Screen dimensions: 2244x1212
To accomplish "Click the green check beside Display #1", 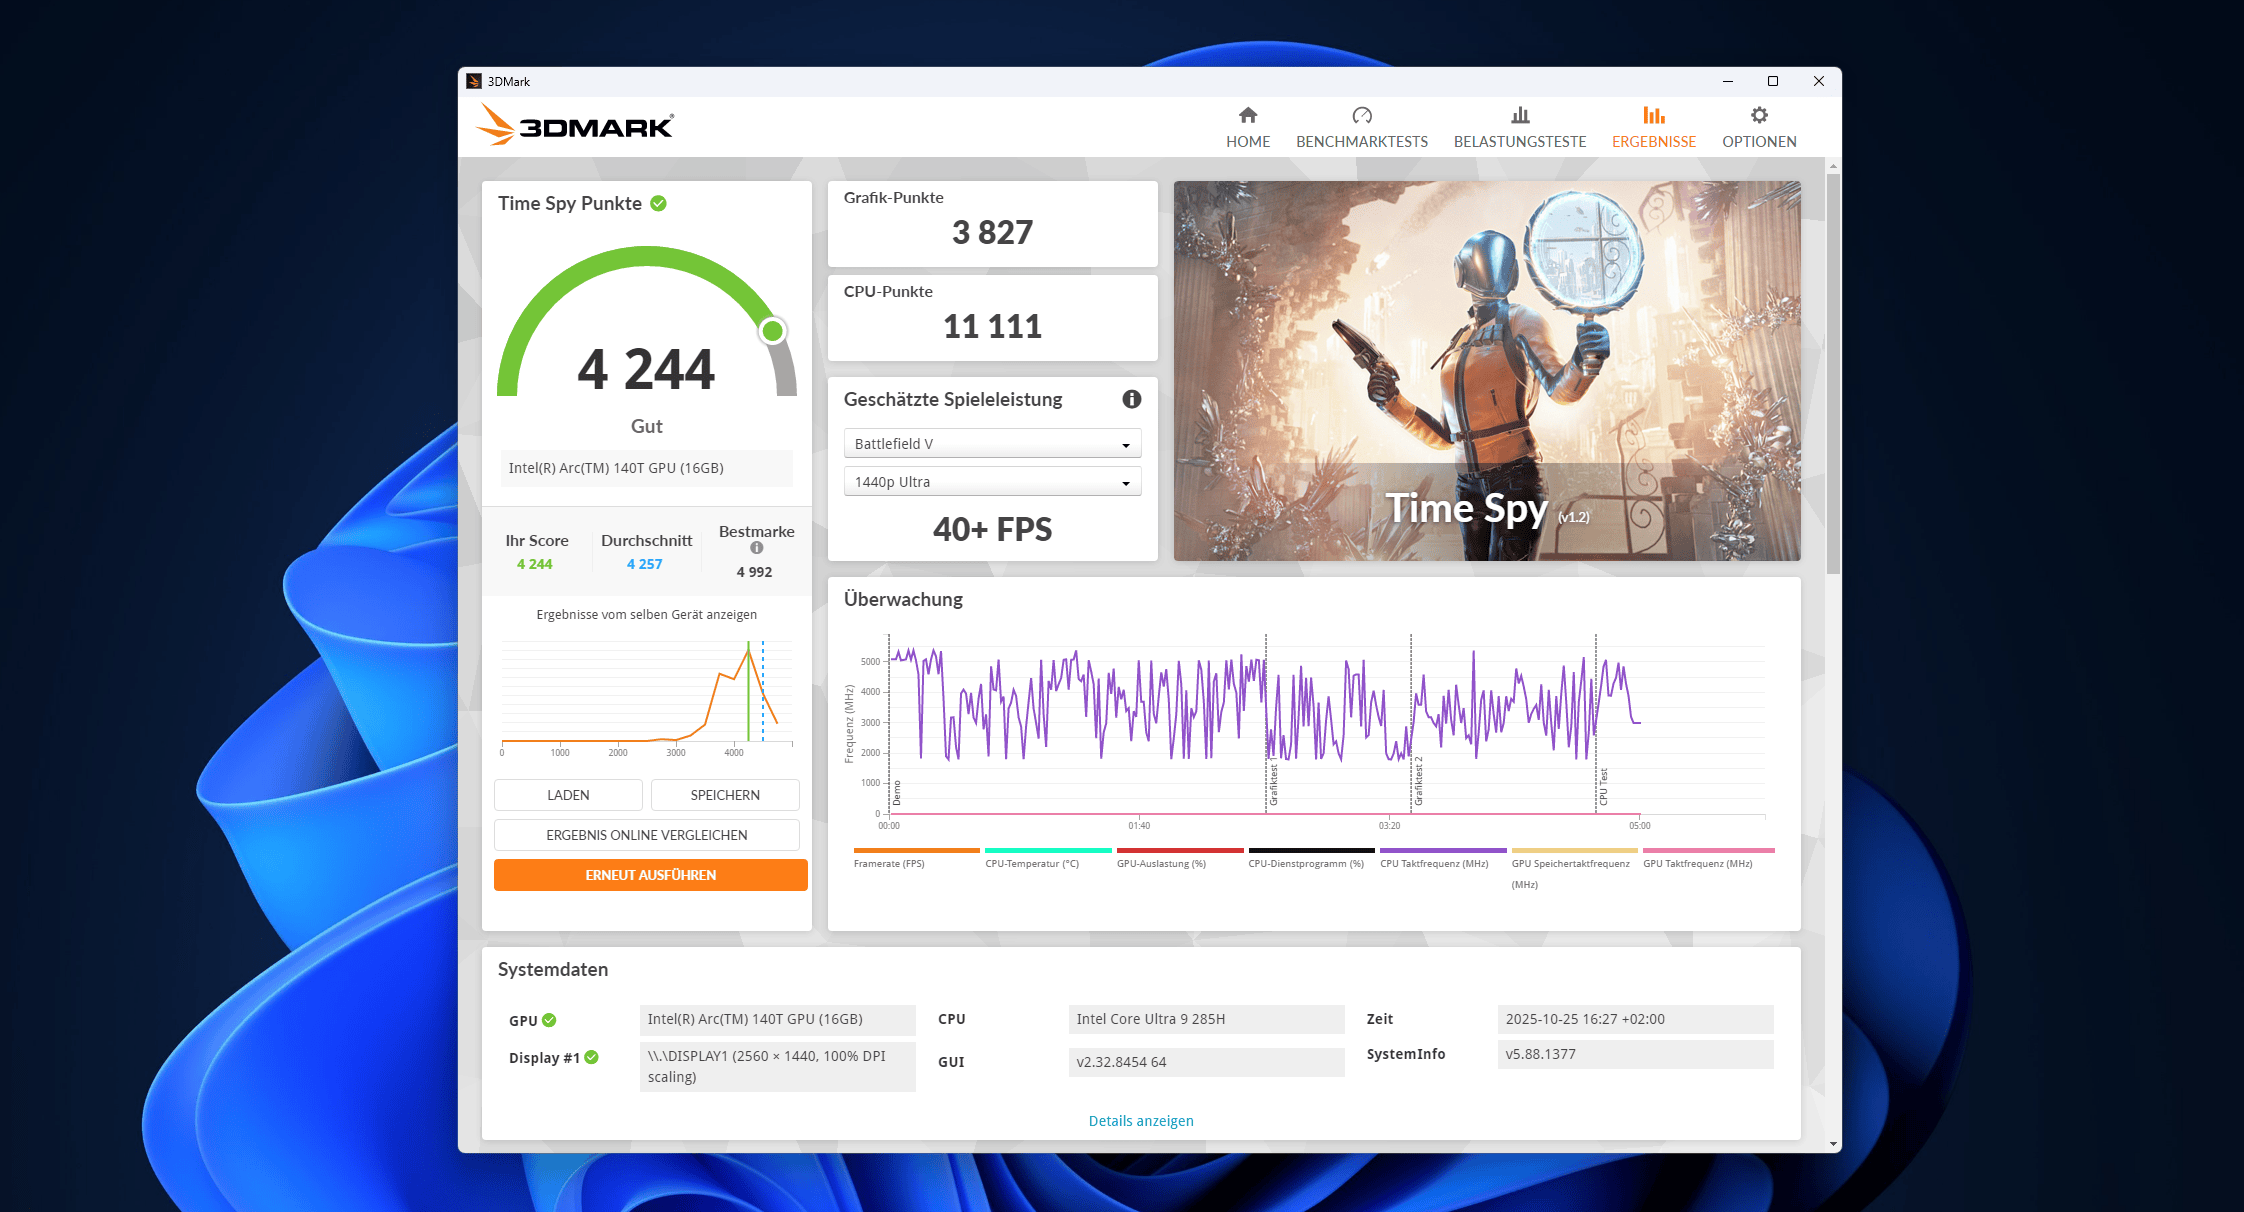I will 592,1057.
